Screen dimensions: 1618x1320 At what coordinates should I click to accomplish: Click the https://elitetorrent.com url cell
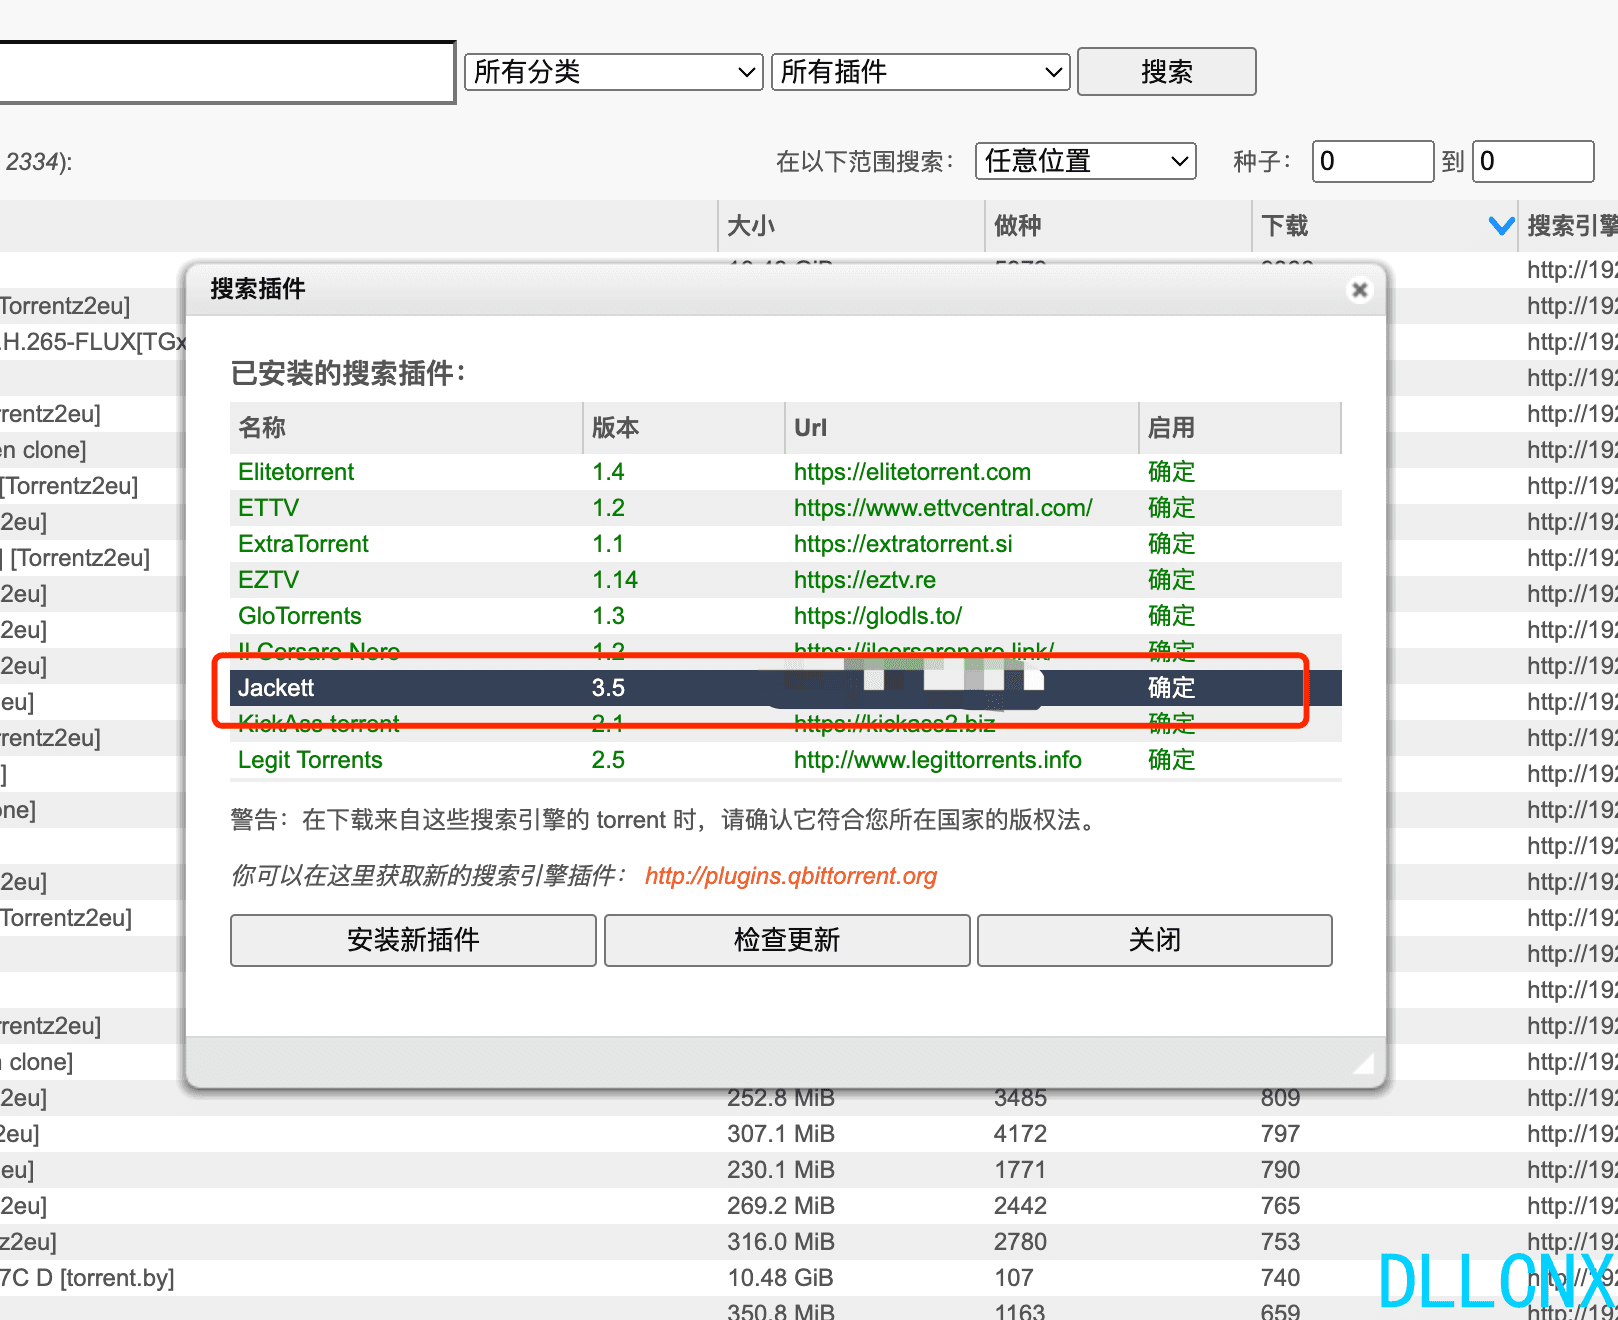(x=912, y=472)
